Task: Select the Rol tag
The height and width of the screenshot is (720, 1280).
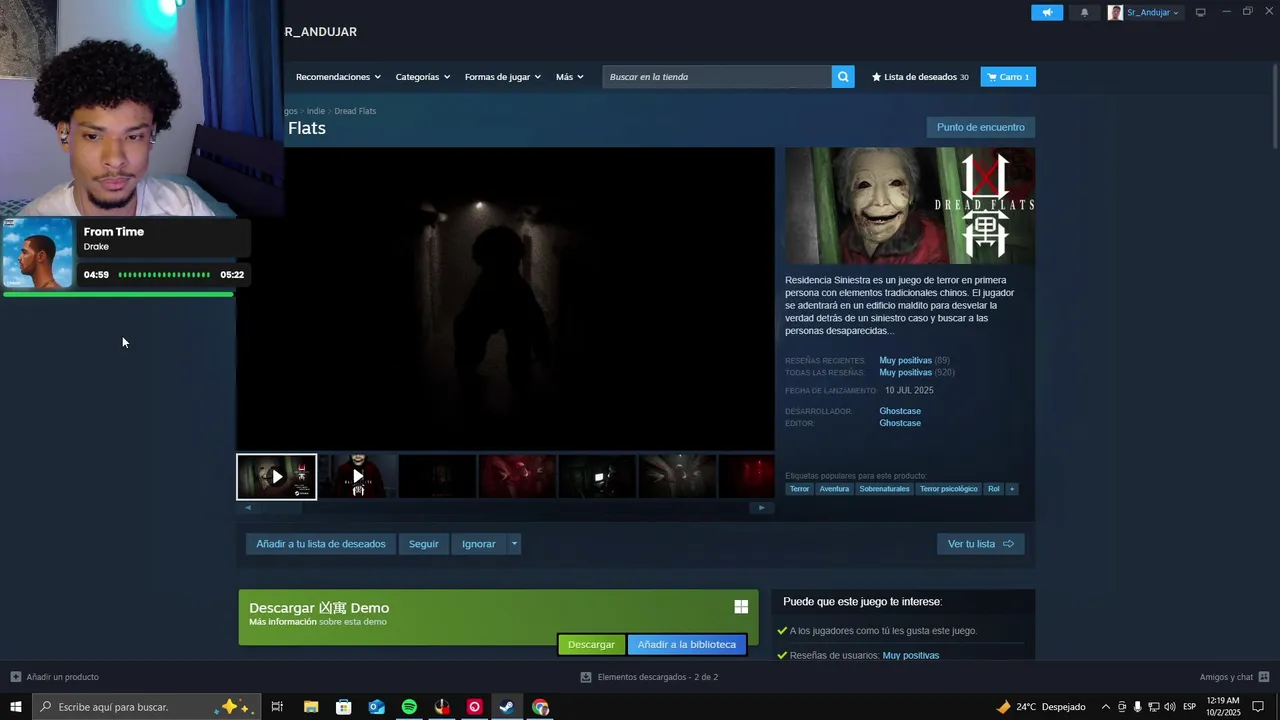Action: [993, 489]
